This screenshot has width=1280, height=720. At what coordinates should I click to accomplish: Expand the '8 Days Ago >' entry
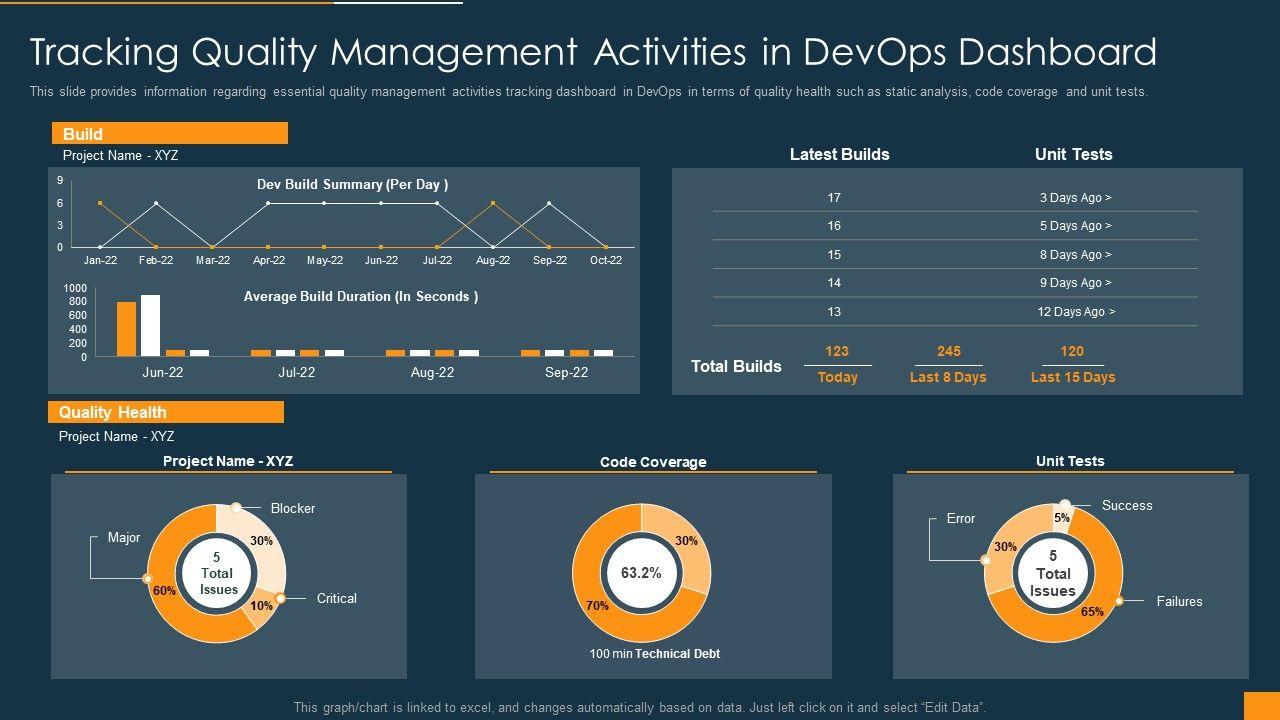click(x=1075, y=255)
